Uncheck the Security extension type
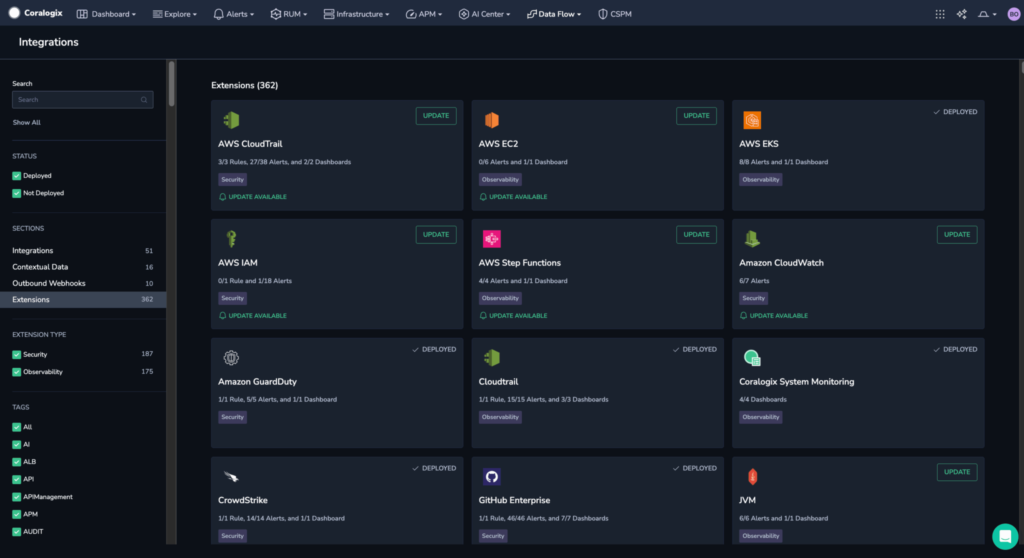 tap(16, 355)
